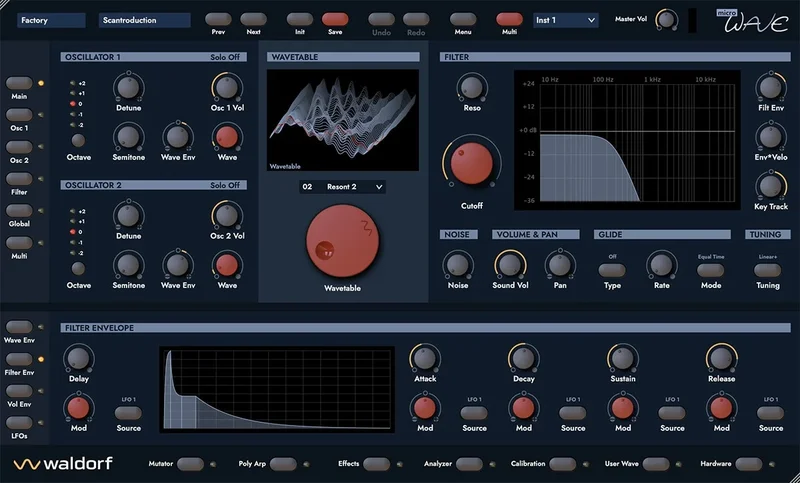Click the Sound Vol knob
The image size is (800, 483).
[510, 265]
